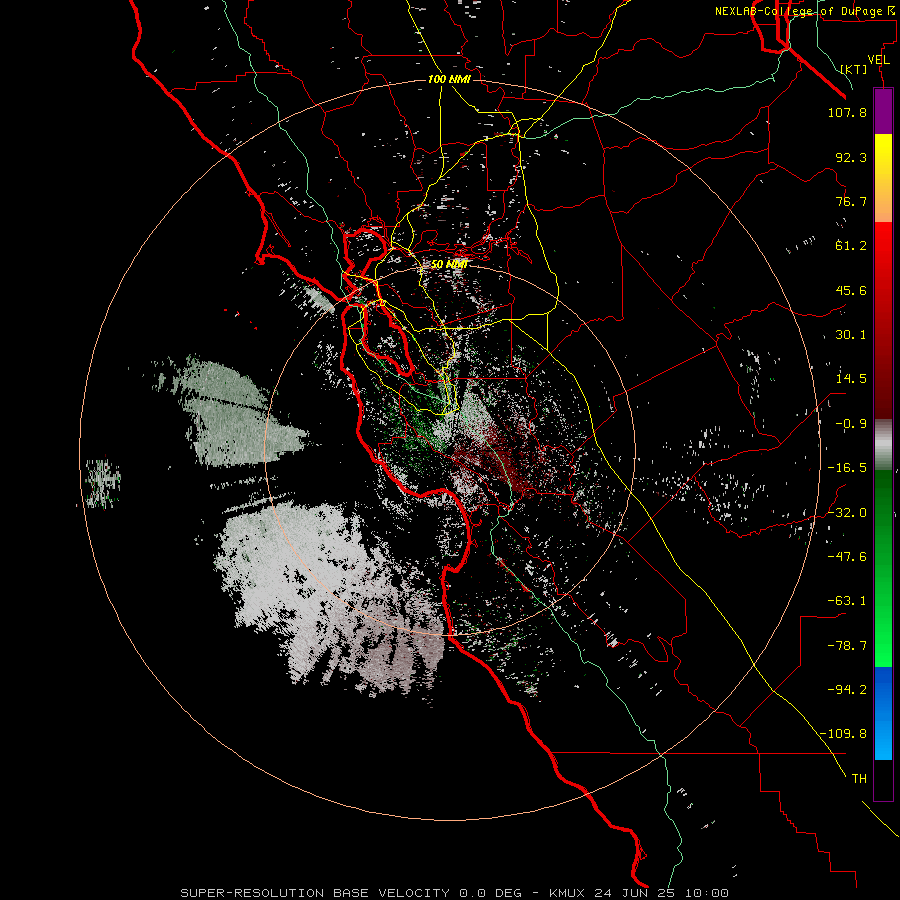The height and width of the screenshot is (900, 900).
Task: Select the 45.6 velocity scale value
Action: pos(851,290)
